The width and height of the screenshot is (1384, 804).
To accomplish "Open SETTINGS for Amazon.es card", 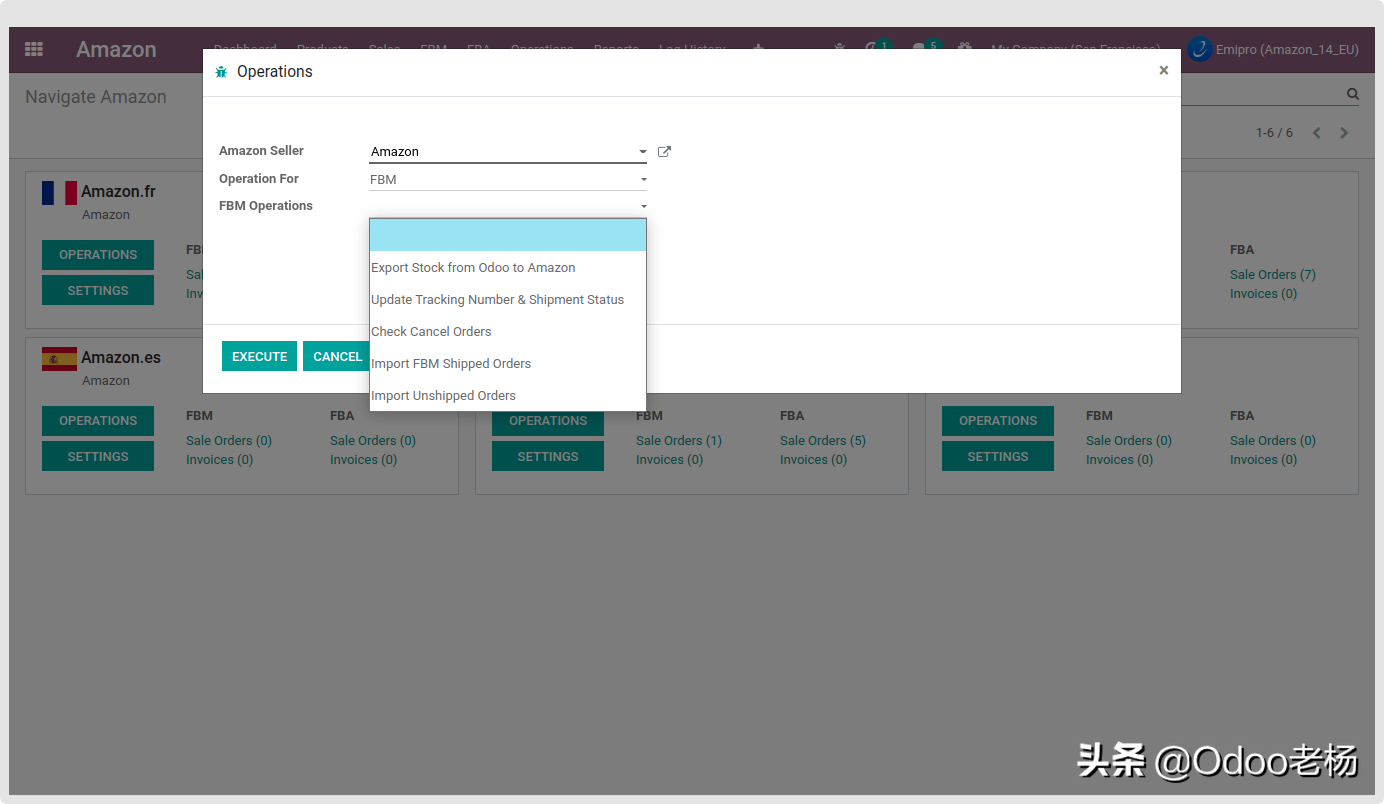I will click(x=98, y=457).
